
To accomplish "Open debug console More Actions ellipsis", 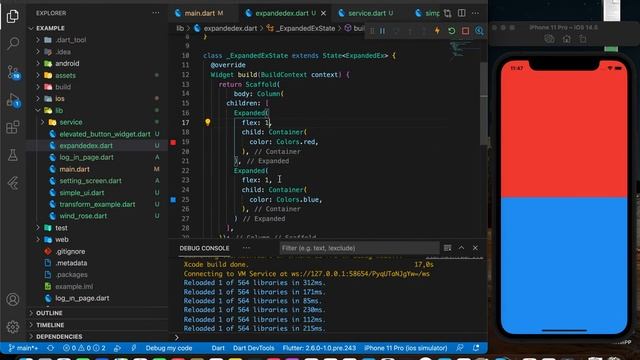I will (x=246, y=248).
